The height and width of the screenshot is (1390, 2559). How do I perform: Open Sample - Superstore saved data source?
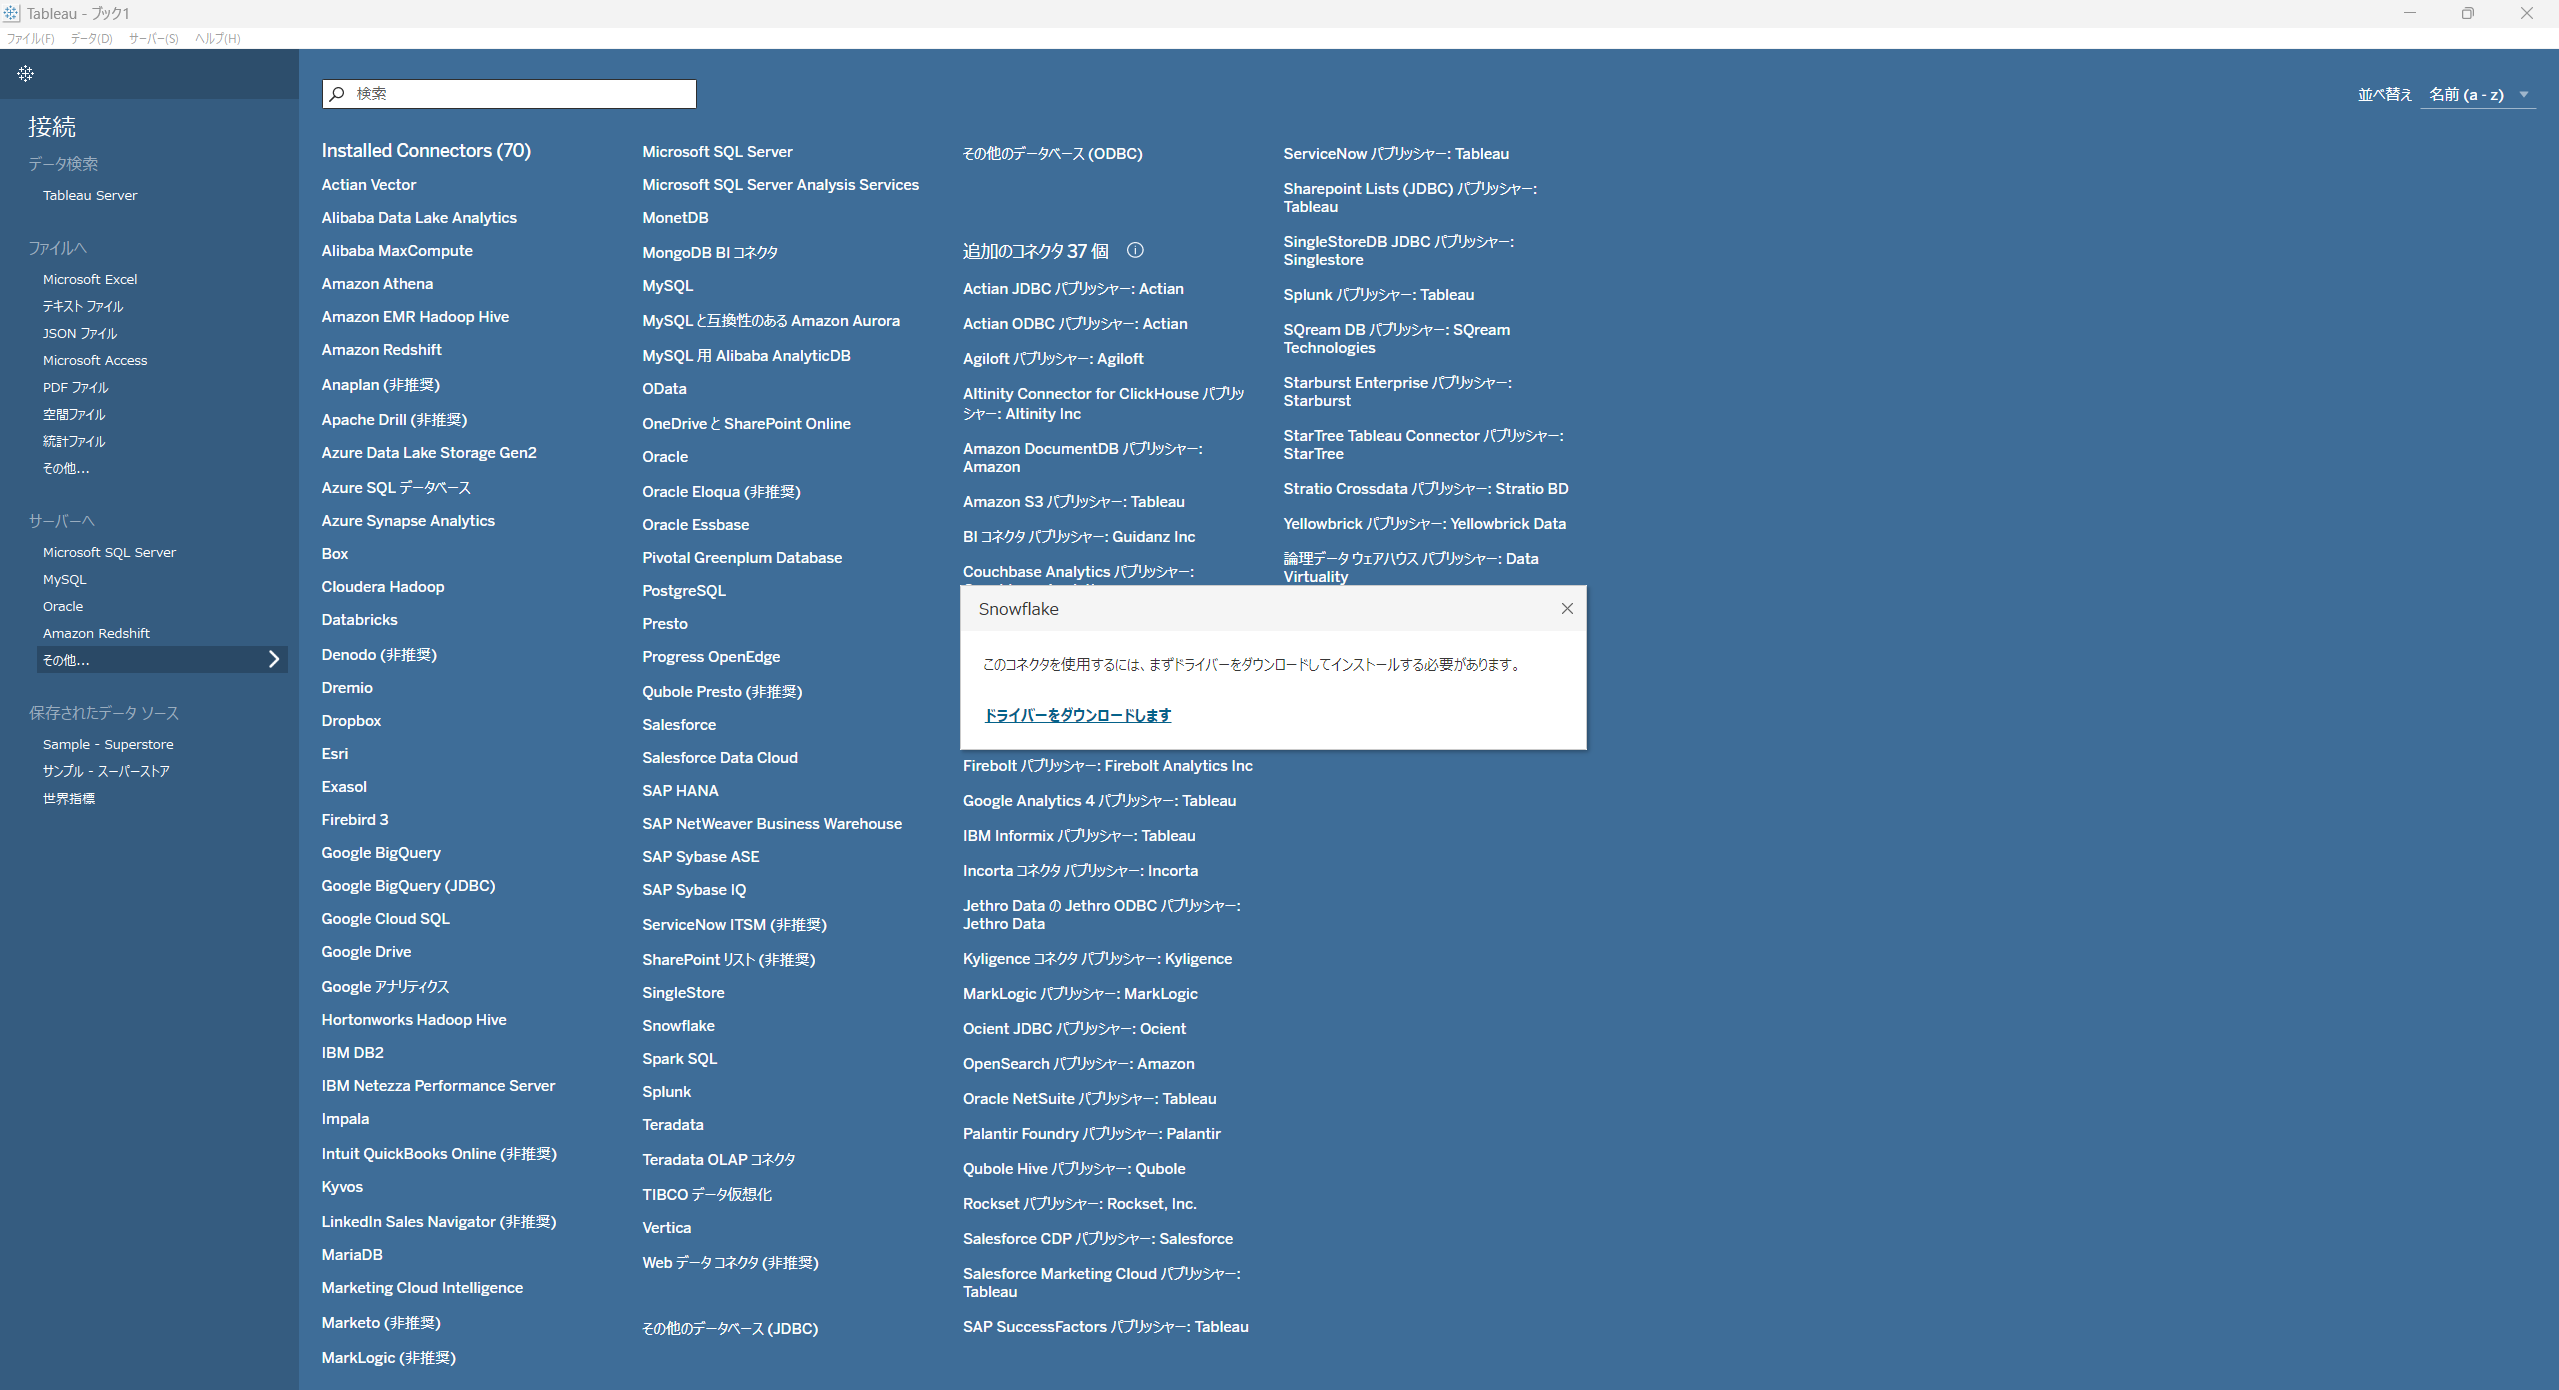tap(108, 745)
